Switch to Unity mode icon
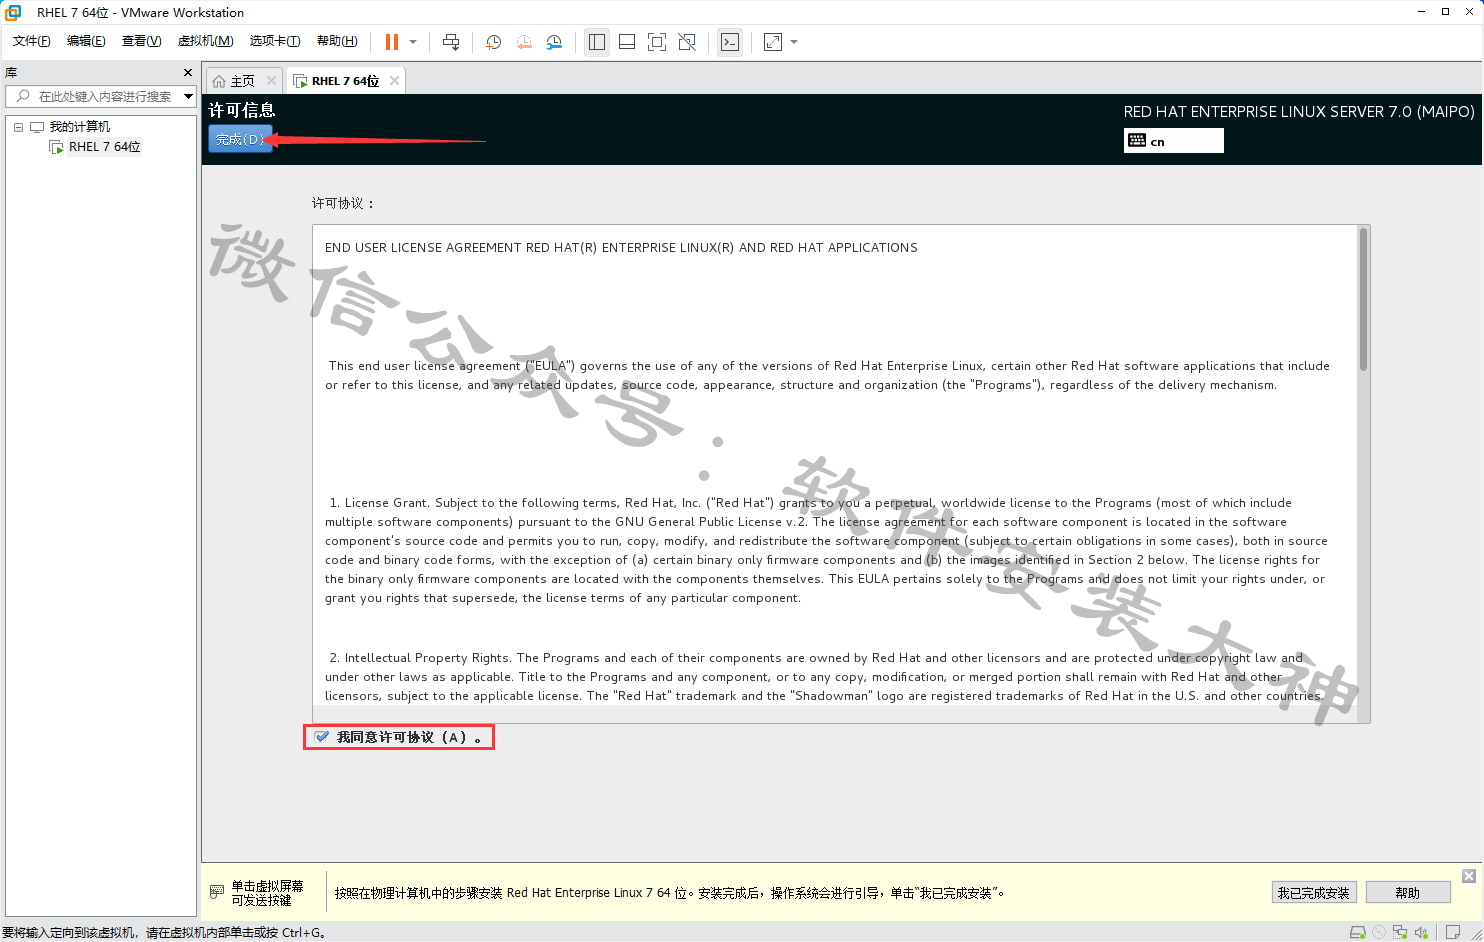 click(x=687, y=42)
